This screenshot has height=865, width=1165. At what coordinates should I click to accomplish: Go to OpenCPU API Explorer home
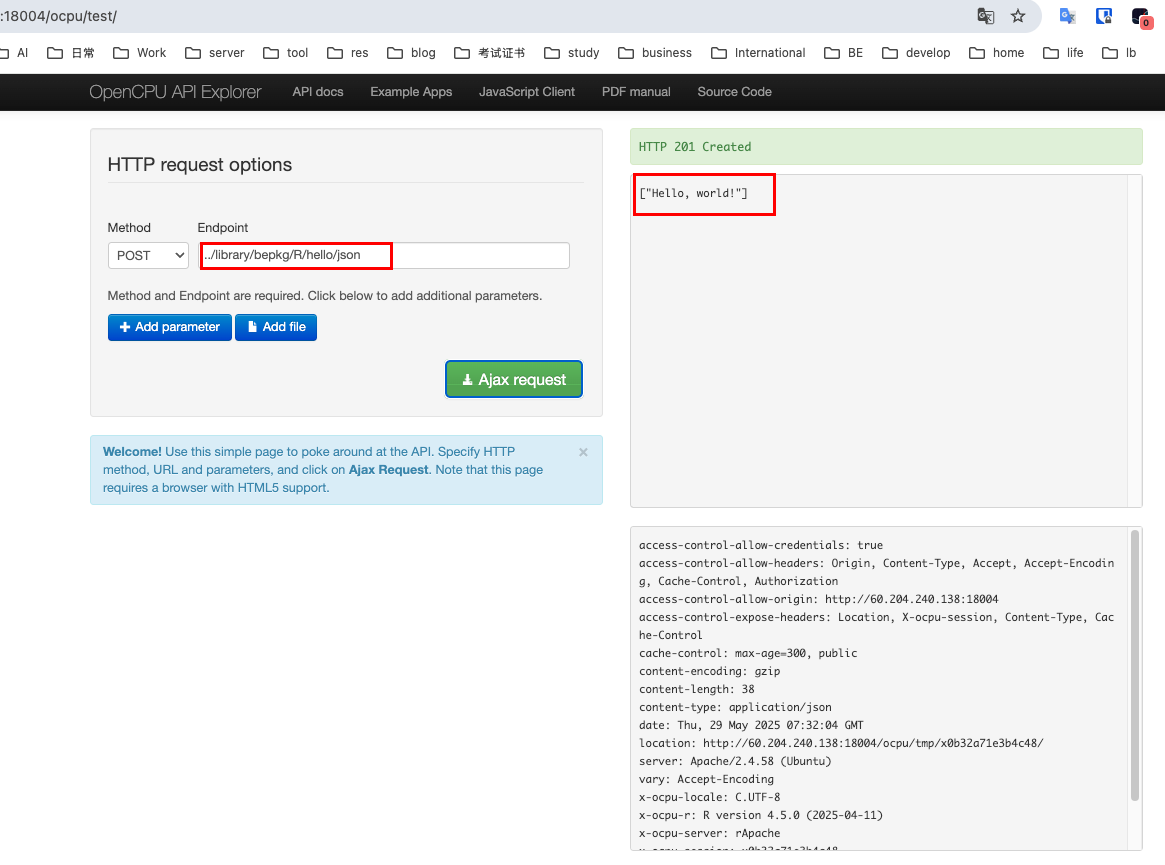175,92
